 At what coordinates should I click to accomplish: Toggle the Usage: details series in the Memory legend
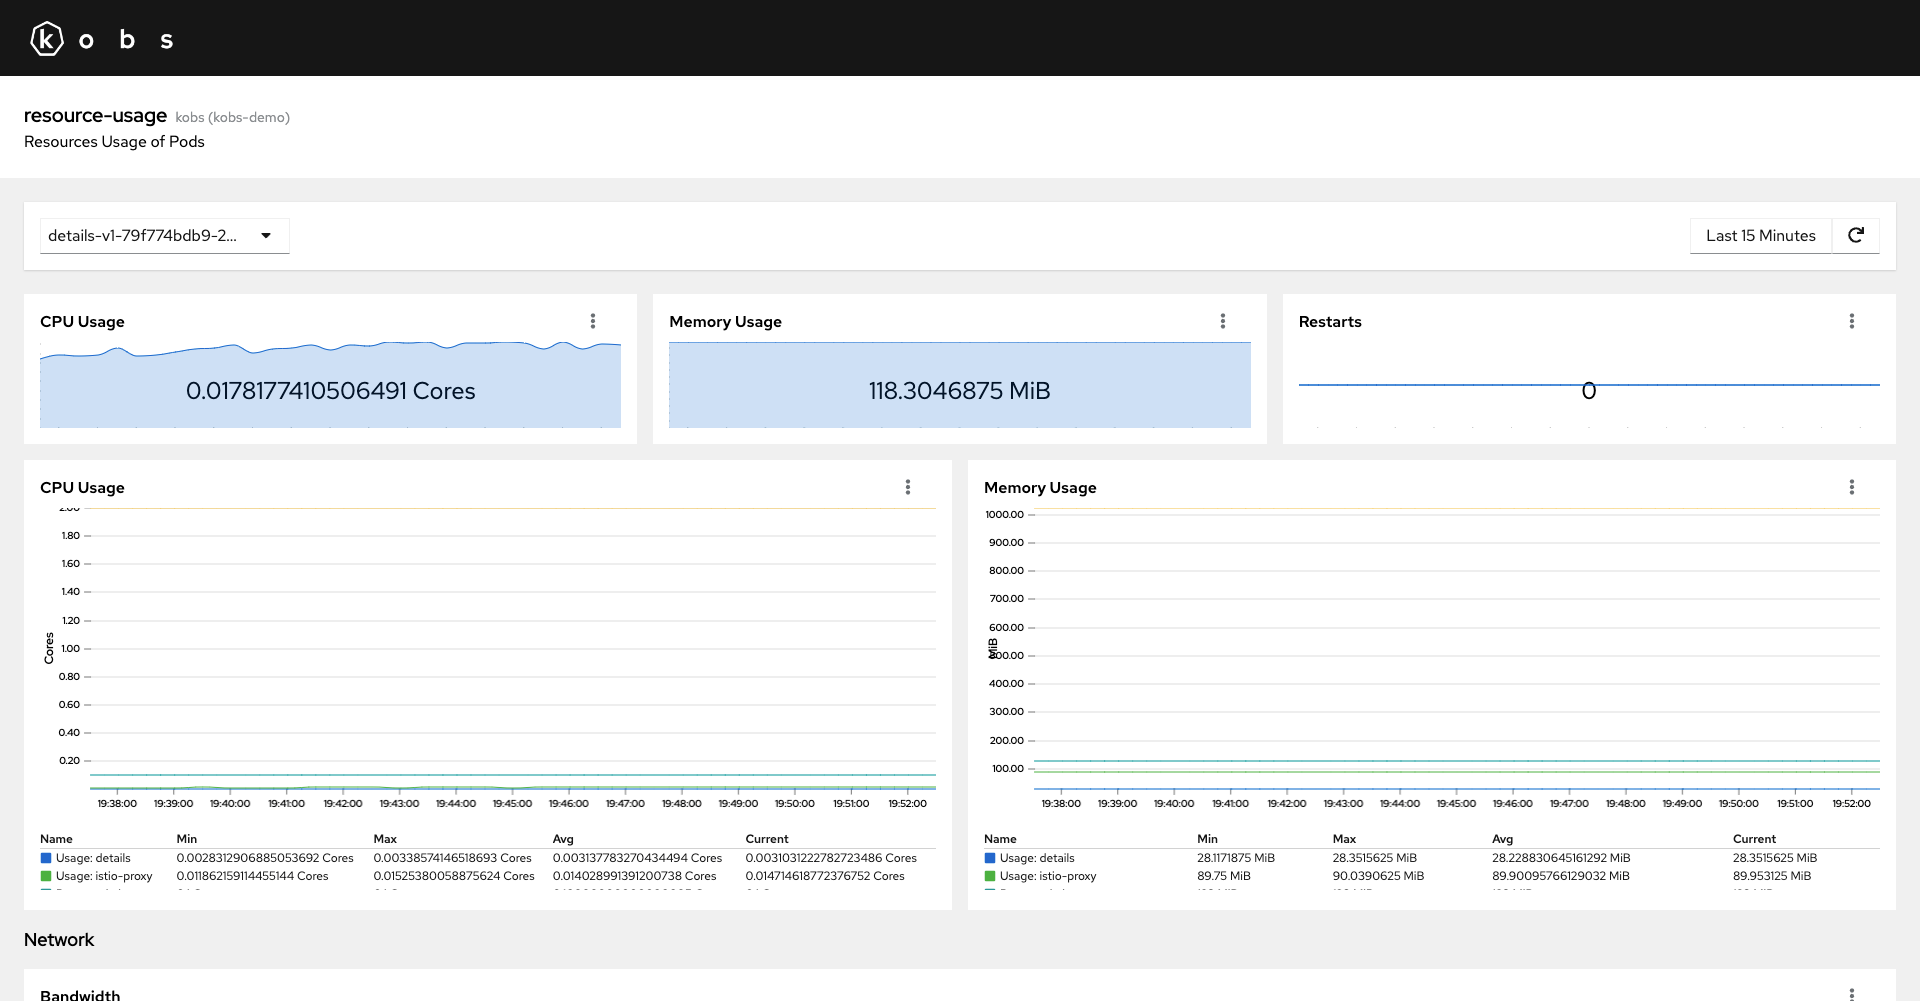pyautogui.click(x=1030, y=858)
